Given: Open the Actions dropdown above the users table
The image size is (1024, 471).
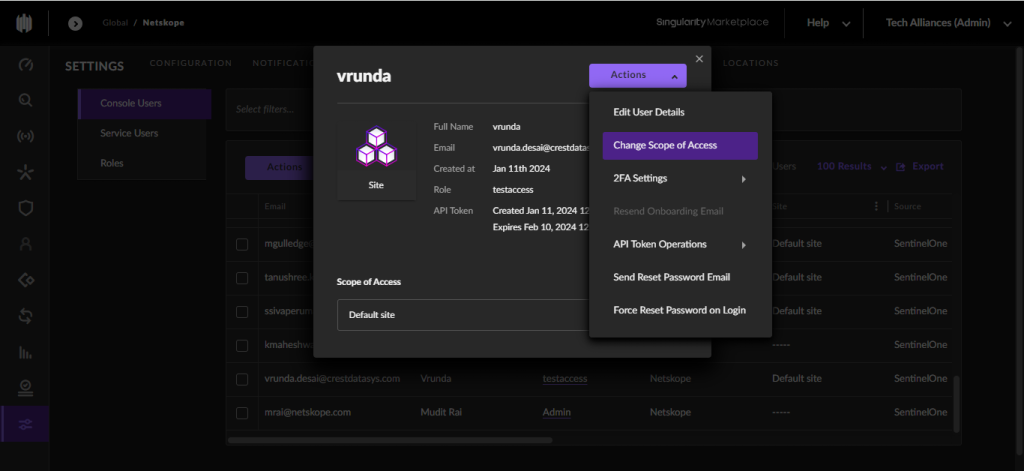Looking at the screenshot, I should tap(279, 168).
